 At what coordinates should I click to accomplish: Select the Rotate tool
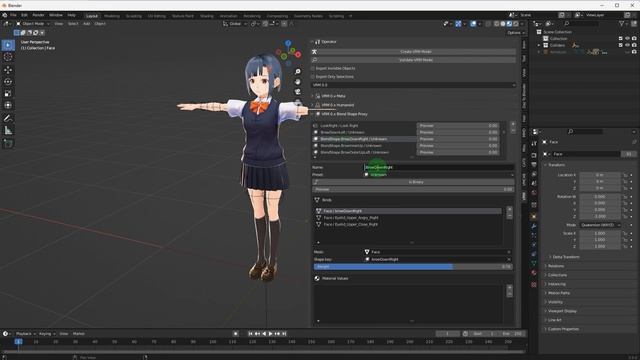(8, 82)
